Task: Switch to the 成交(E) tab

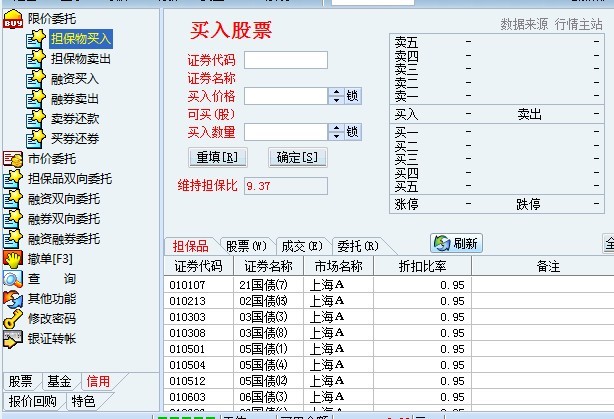Action: [300, 245]
